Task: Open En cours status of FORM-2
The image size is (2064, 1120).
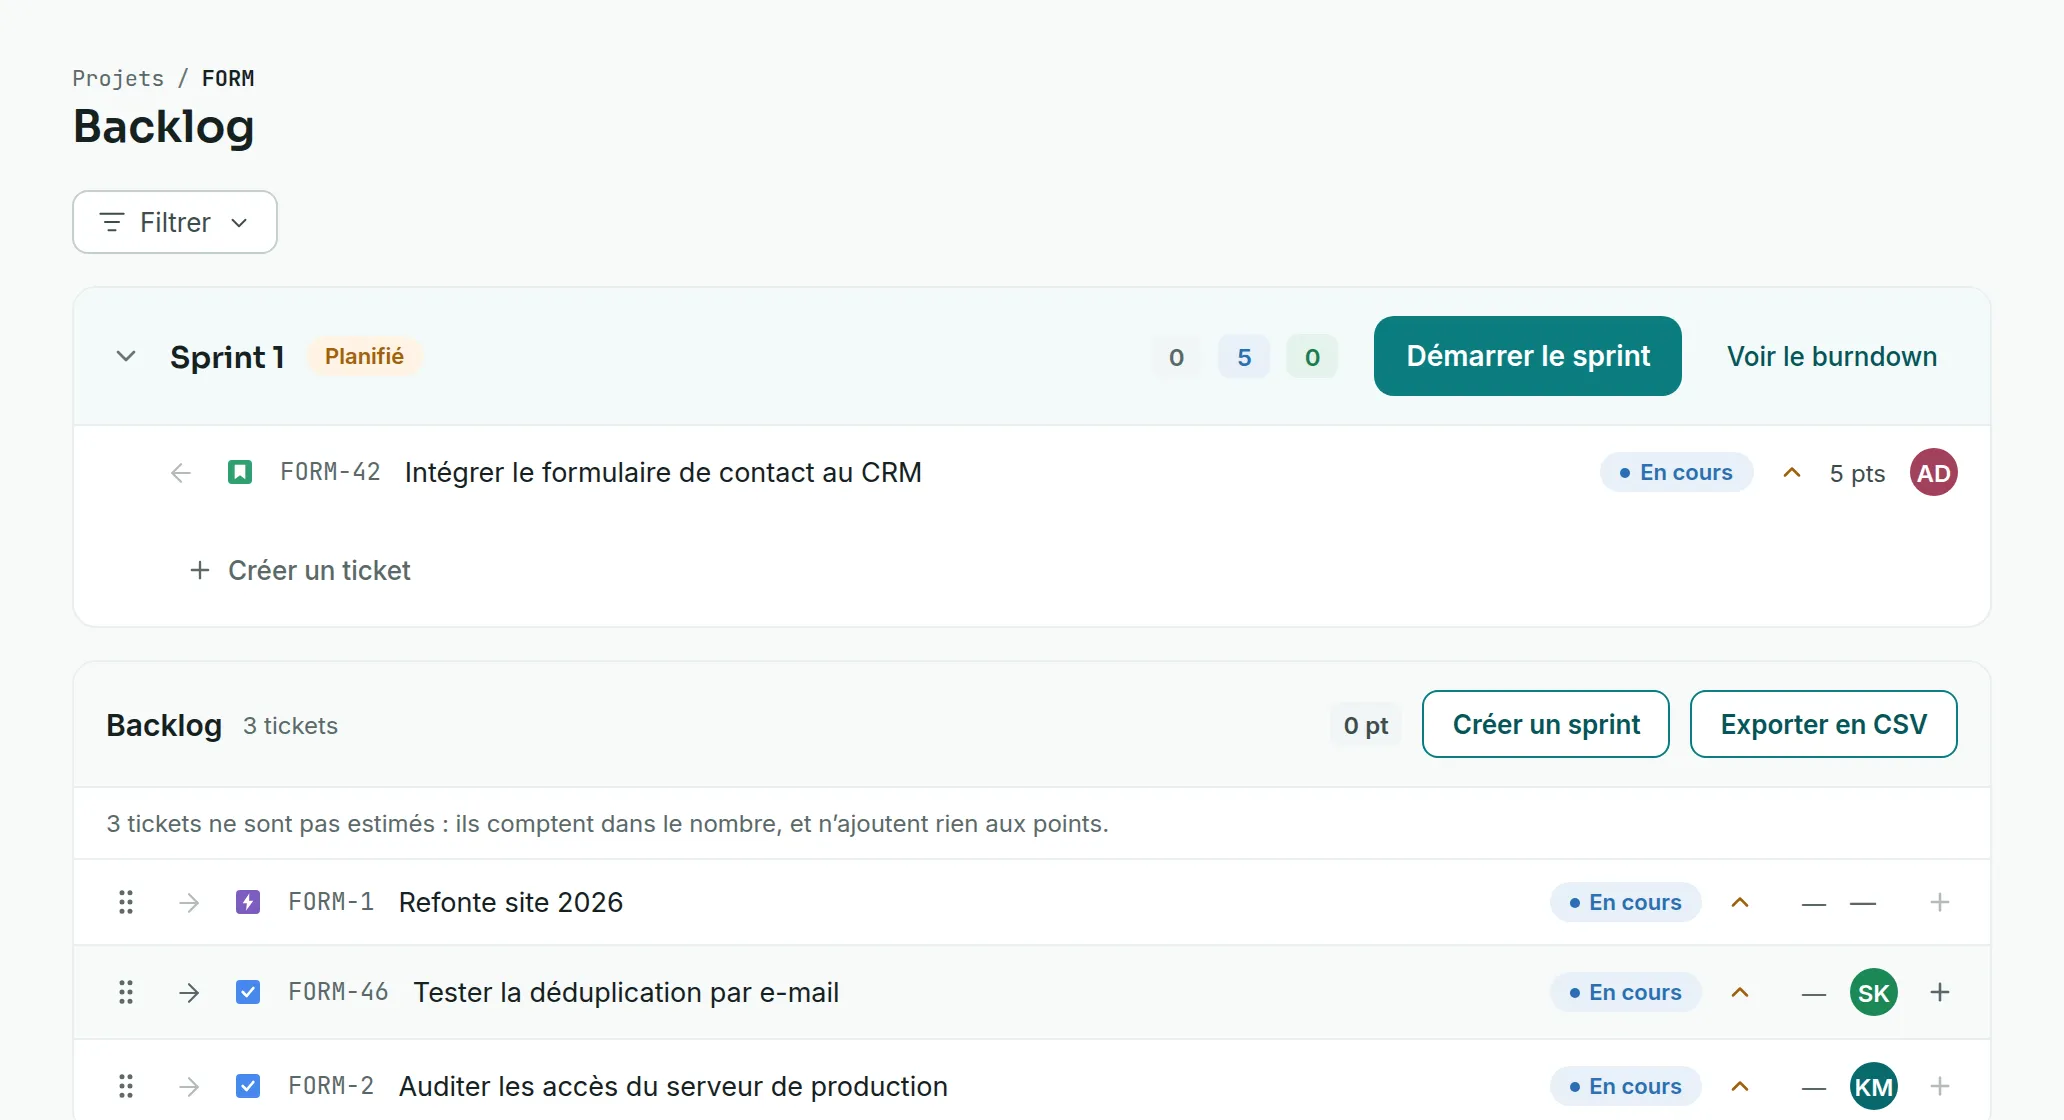Action: 1625,1086
